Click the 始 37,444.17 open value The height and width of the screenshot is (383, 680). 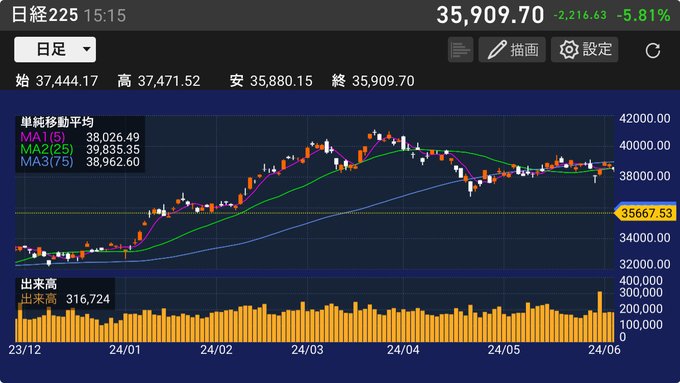[57, 81]
